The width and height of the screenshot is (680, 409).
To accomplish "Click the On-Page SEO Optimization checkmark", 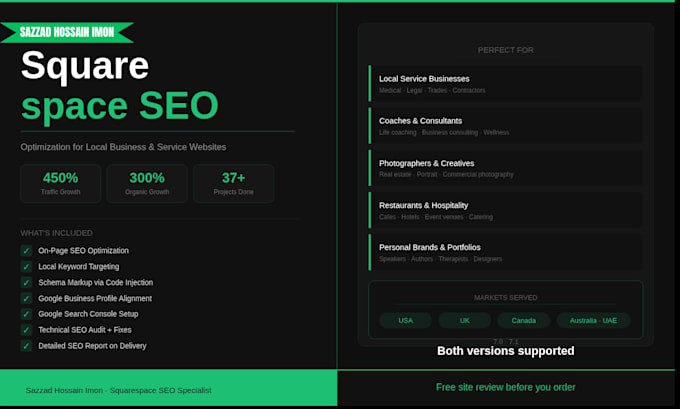I will pos(26,251).
